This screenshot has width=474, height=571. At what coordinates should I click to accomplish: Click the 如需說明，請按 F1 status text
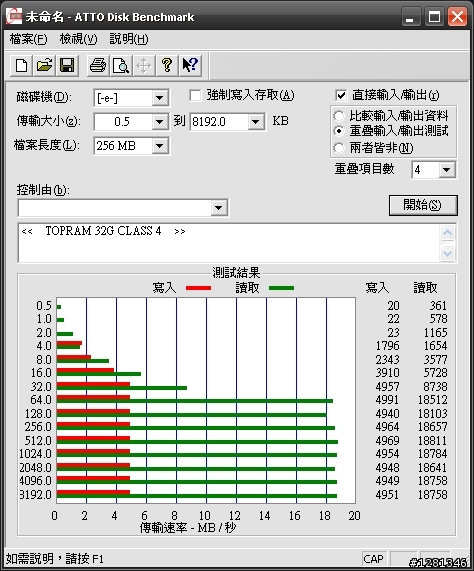pos(55,559)
